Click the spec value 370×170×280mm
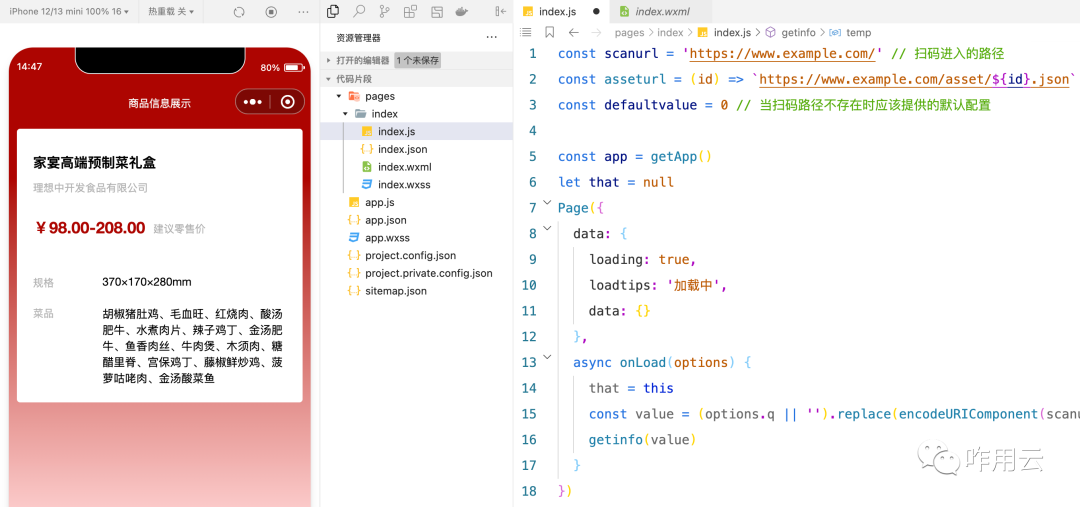The image size is (1080, 507). 147,282
